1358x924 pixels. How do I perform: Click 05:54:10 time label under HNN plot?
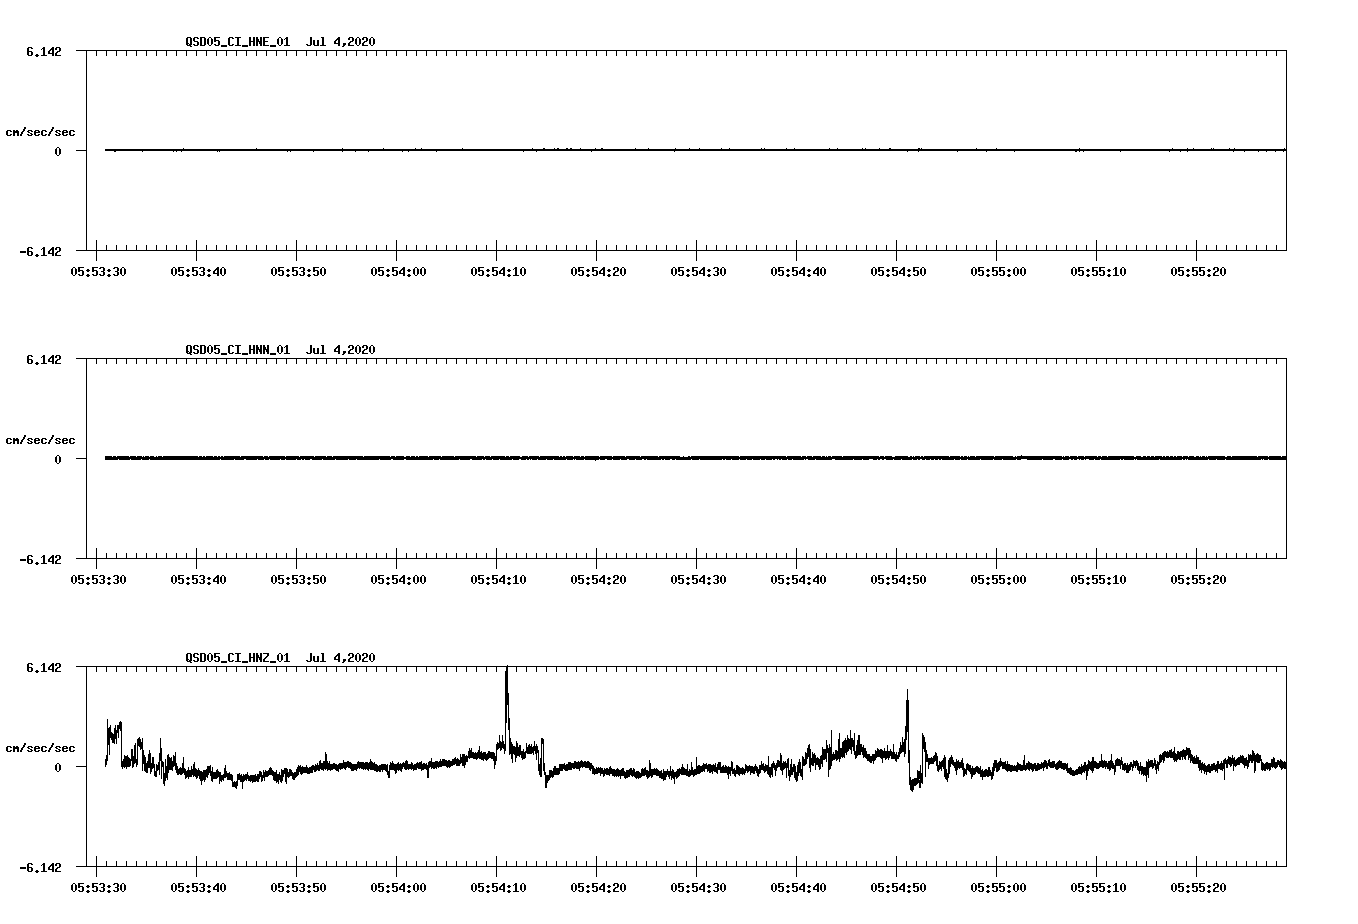[x=498, y=579]
